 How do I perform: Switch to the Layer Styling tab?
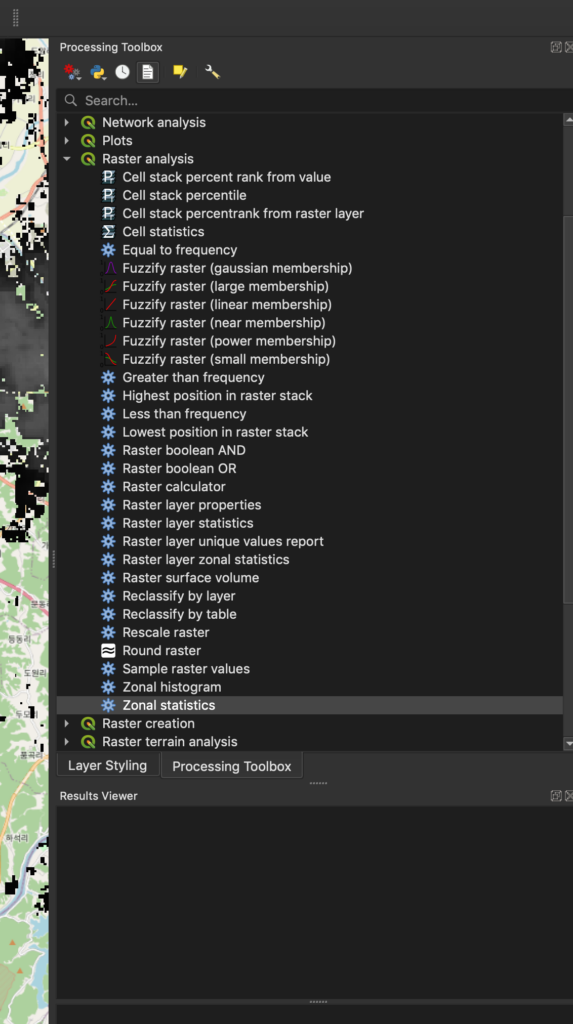[108, 765]
